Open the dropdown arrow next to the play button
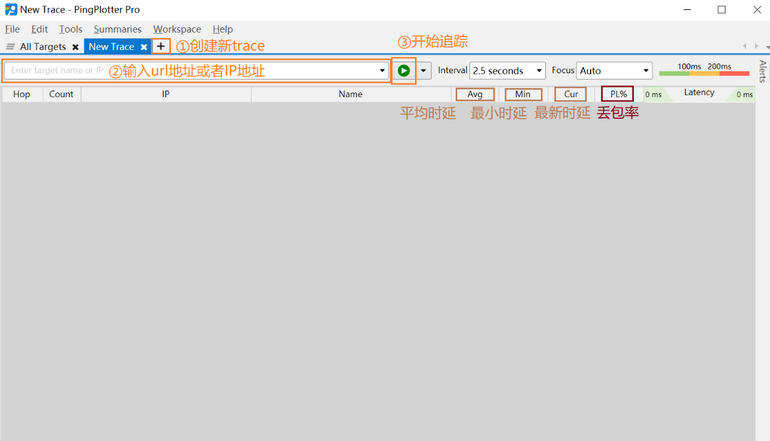 (x=423, y=71)
